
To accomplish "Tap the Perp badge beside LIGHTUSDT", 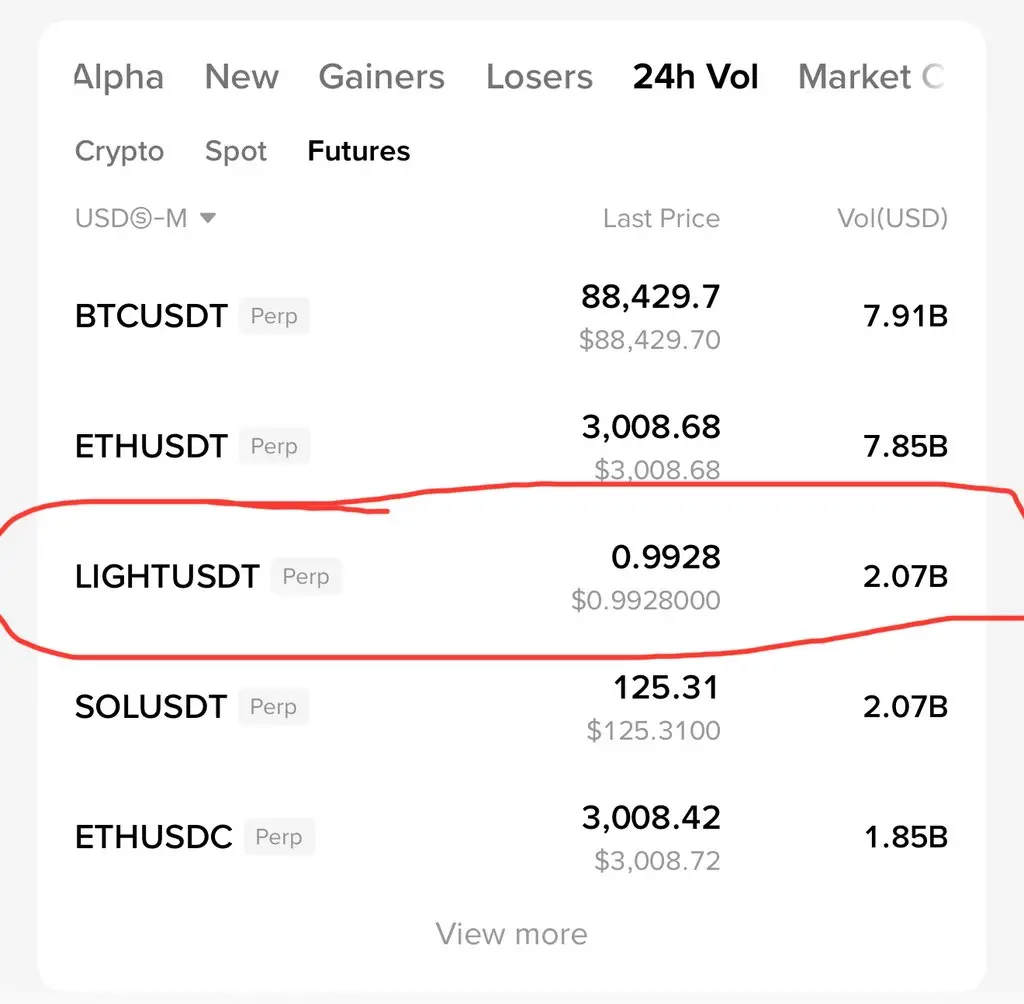I will point(306,577).
